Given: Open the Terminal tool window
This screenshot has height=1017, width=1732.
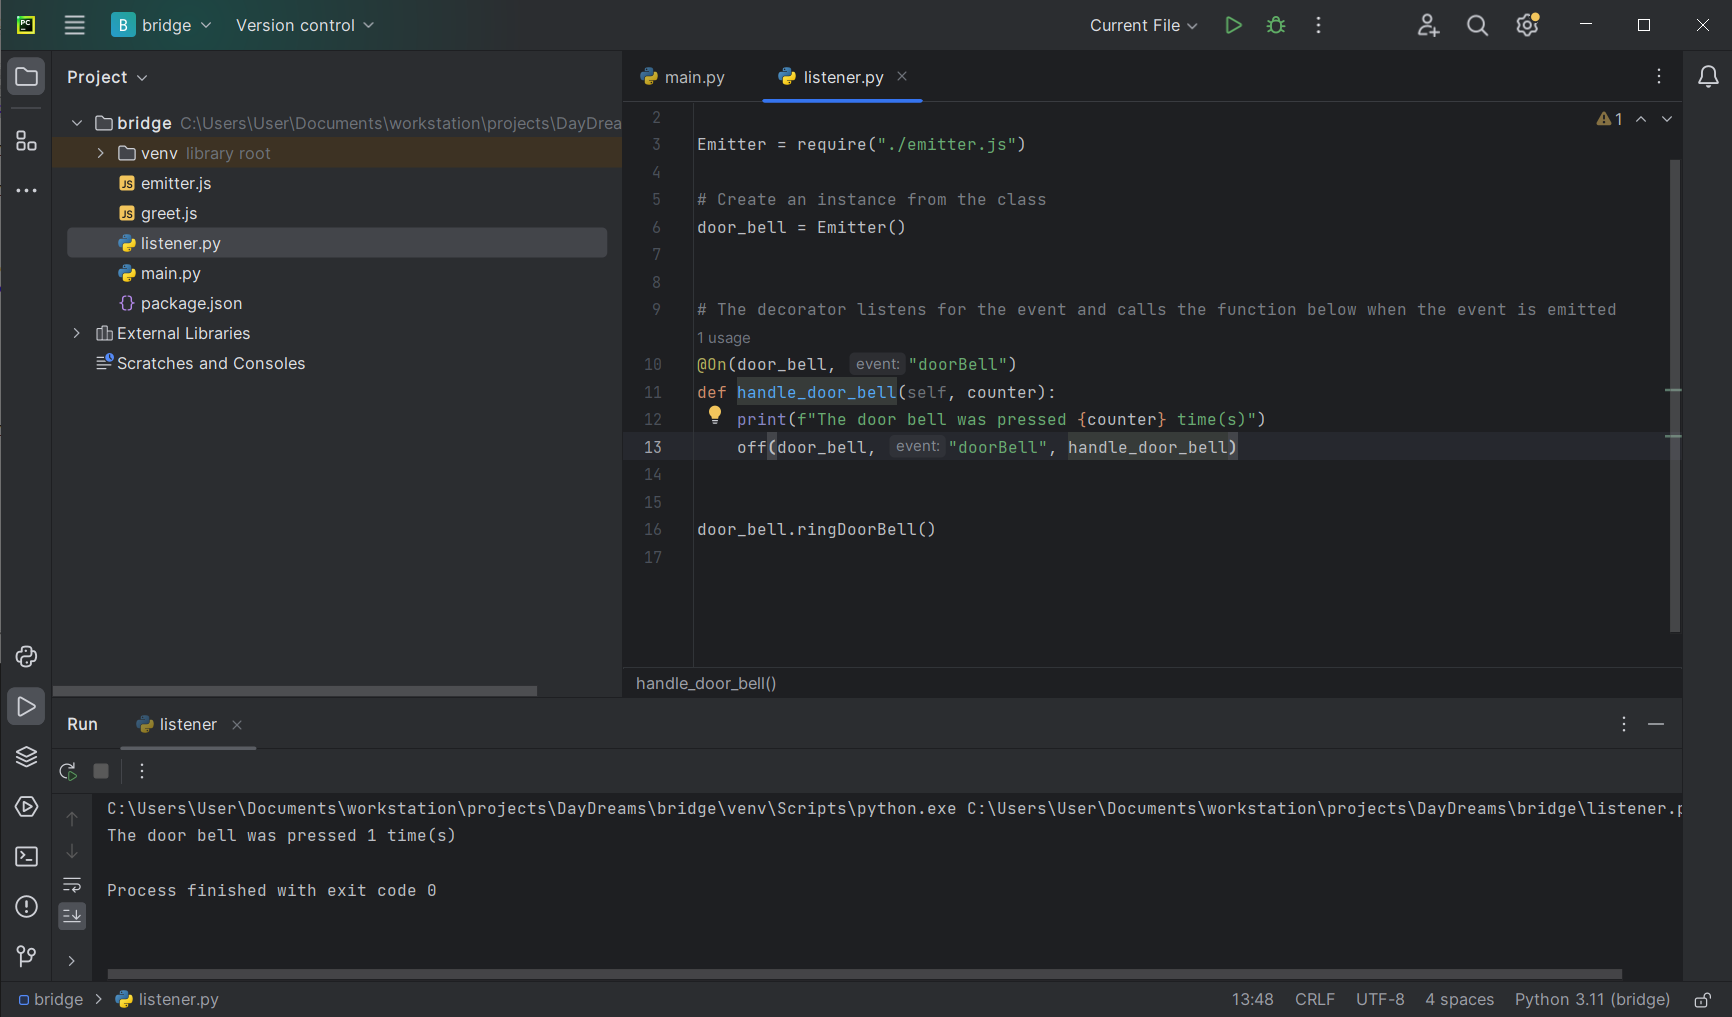Looking at the screenshot, I should point(26,857).
